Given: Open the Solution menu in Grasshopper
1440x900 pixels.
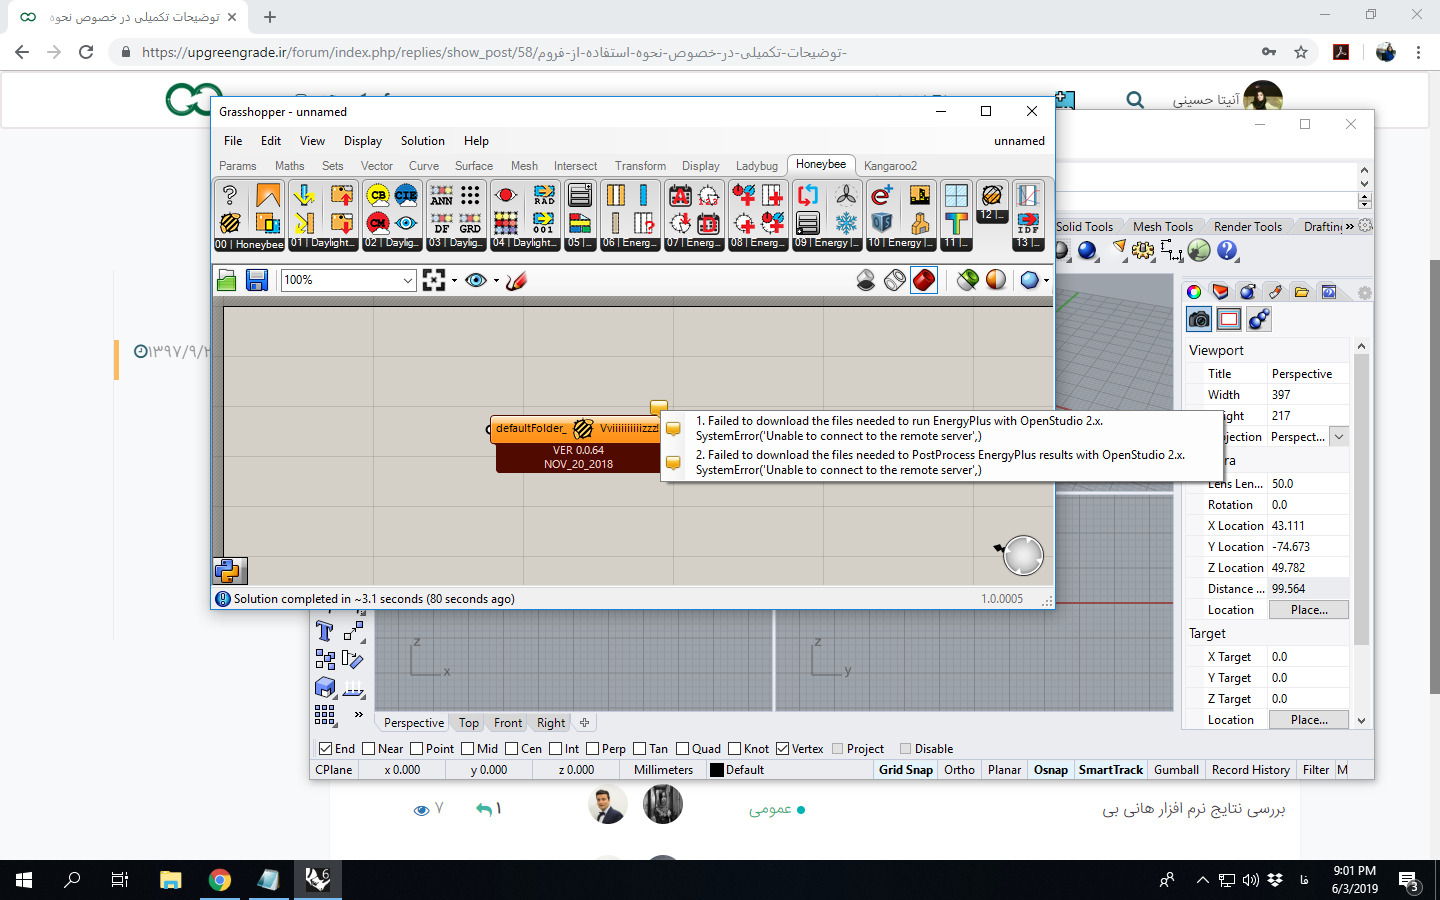Looking at the screenshot, I should coord(423,141).
